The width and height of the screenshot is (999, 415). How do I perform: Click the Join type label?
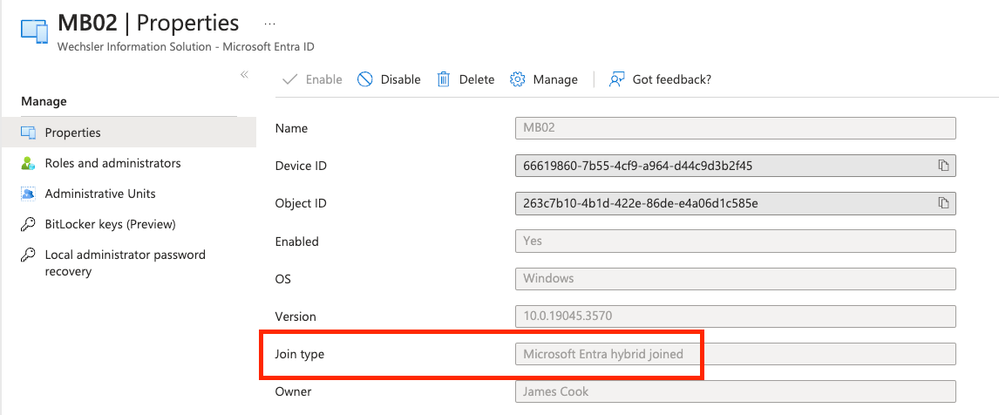pos(299,354)
